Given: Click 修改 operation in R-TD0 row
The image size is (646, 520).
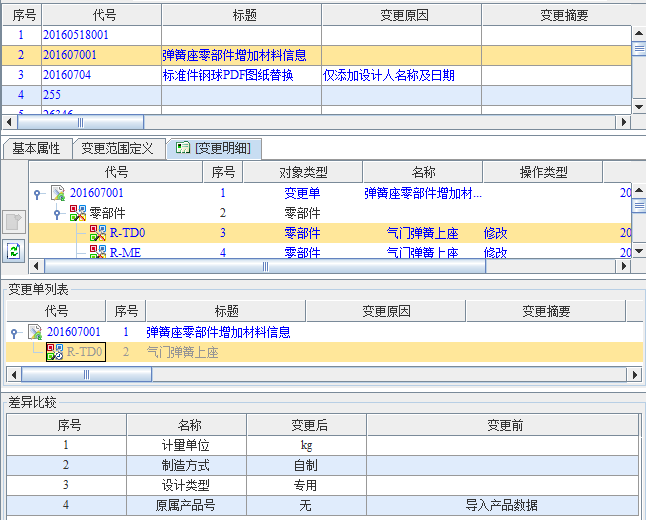Looking at the screenshot, I should 495,233.
